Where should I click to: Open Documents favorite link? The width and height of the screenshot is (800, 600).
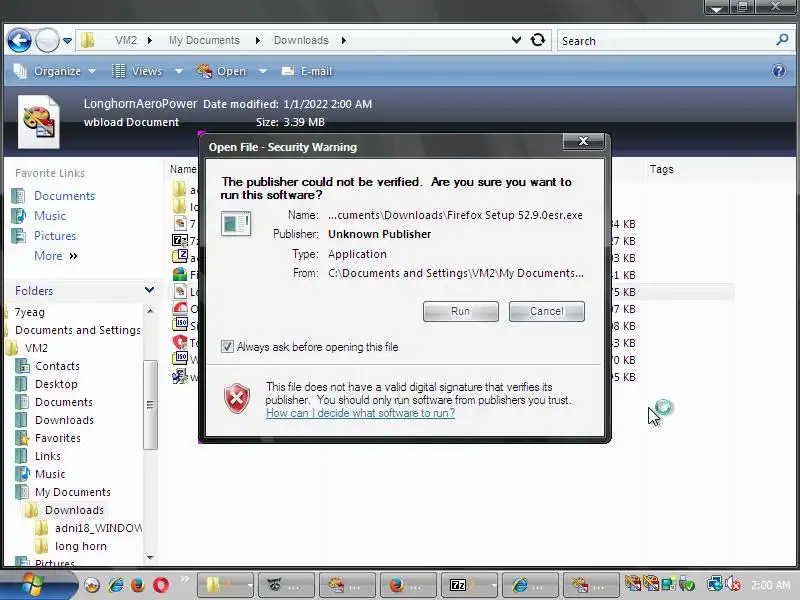pos(64,196)
